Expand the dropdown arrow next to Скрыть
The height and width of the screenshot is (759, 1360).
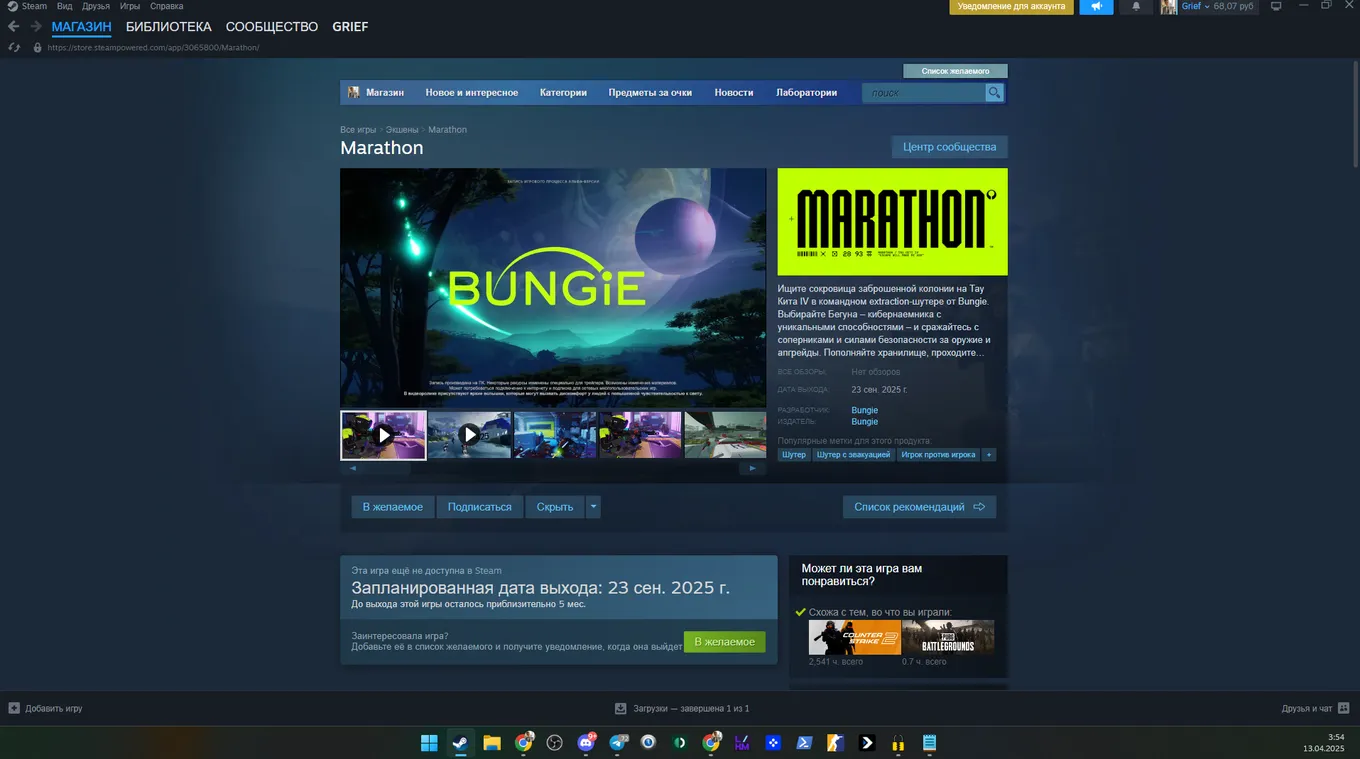point(593,507)
